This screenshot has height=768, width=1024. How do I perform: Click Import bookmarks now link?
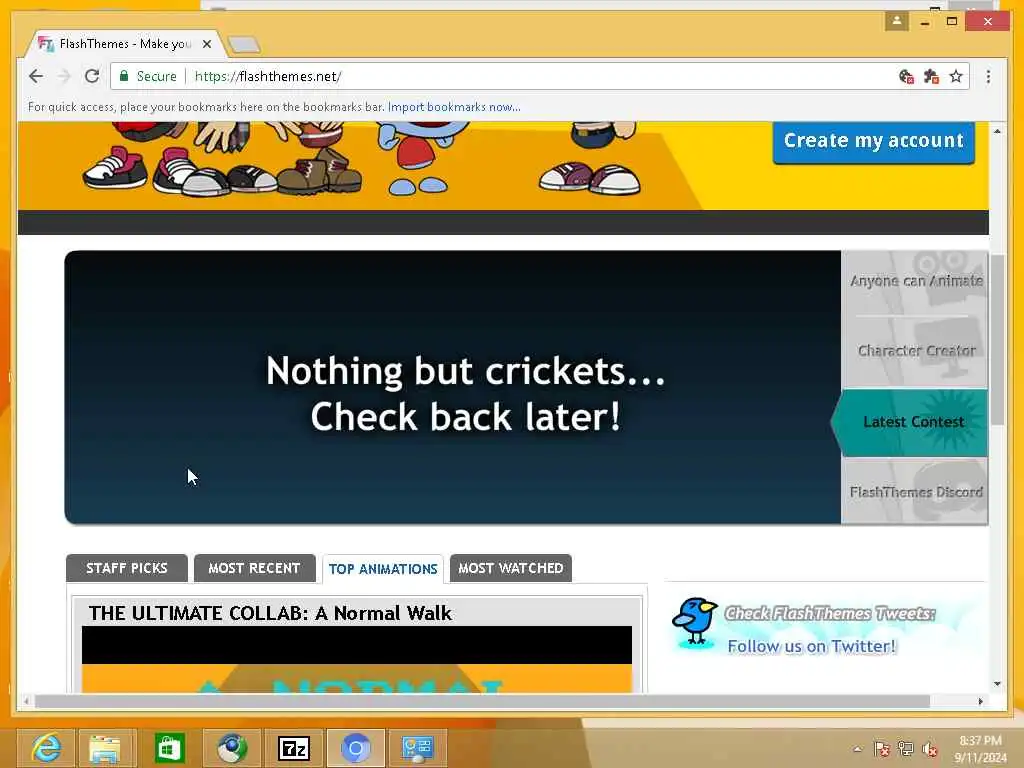pyautogui.click(x=454, y=107)
